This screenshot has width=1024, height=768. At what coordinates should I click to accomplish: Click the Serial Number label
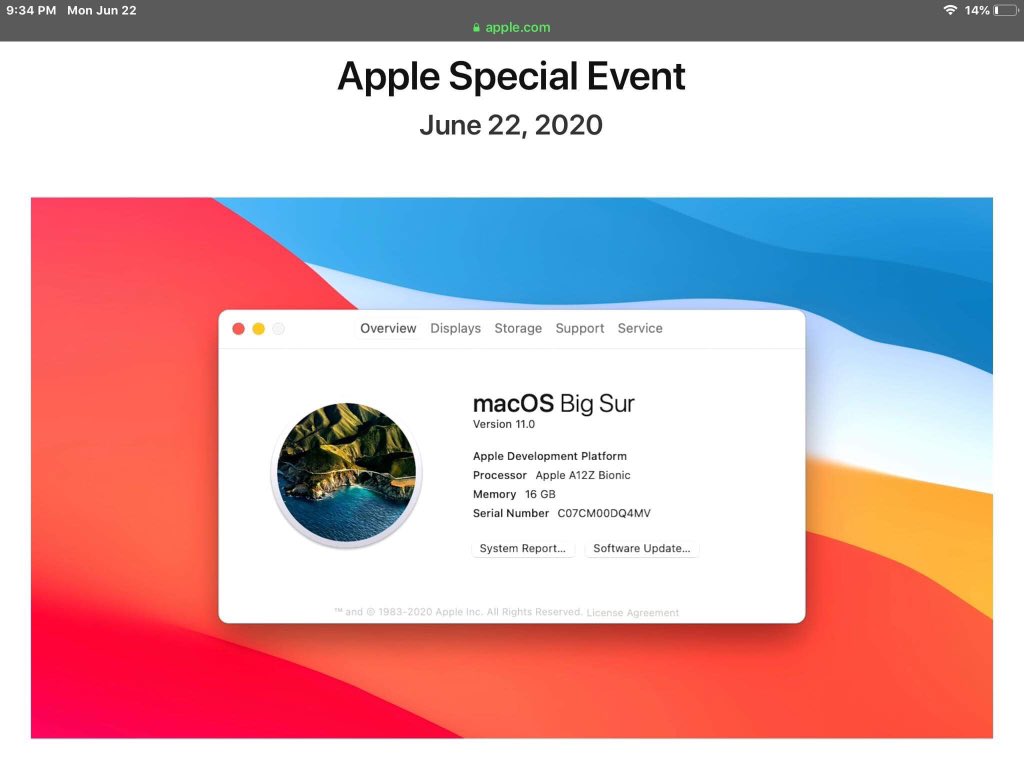[x=511, y=513]
